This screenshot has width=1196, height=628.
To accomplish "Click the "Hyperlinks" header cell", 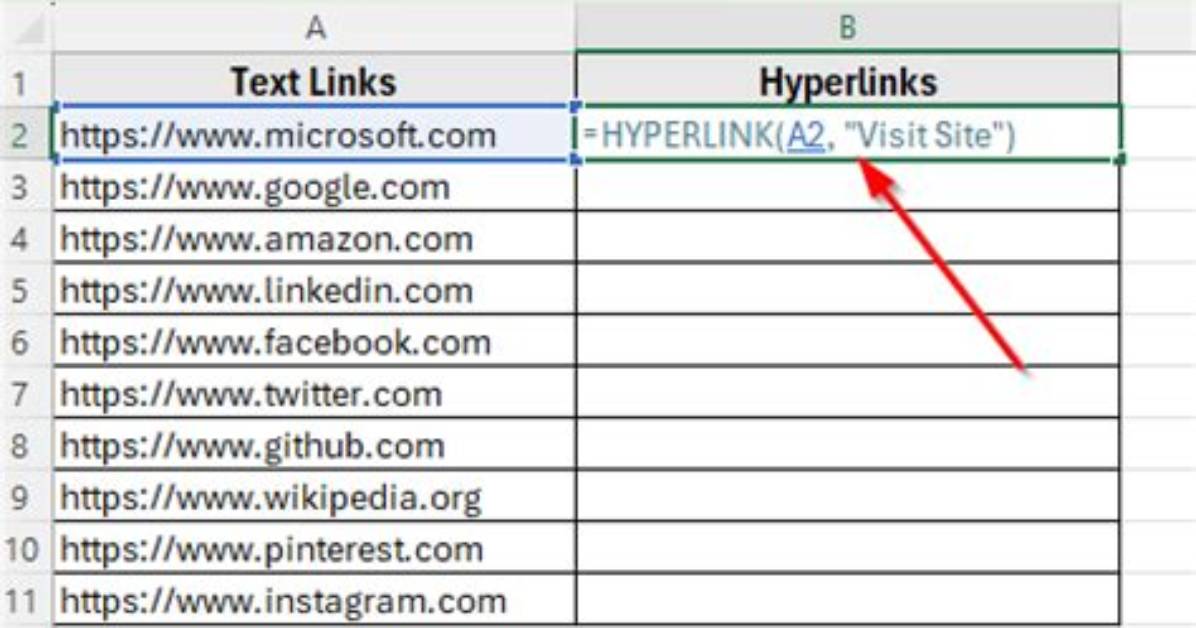I will pos(847,82).
